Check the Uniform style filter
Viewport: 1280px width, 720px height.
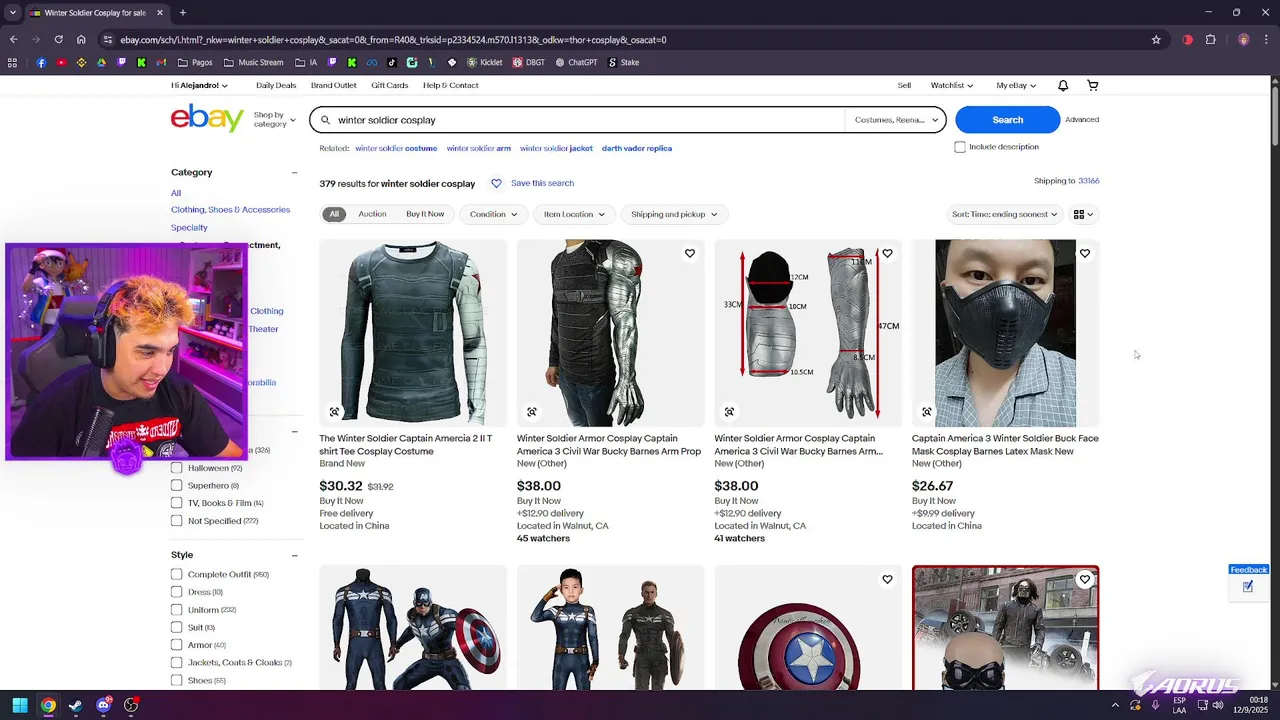[177, 610]
